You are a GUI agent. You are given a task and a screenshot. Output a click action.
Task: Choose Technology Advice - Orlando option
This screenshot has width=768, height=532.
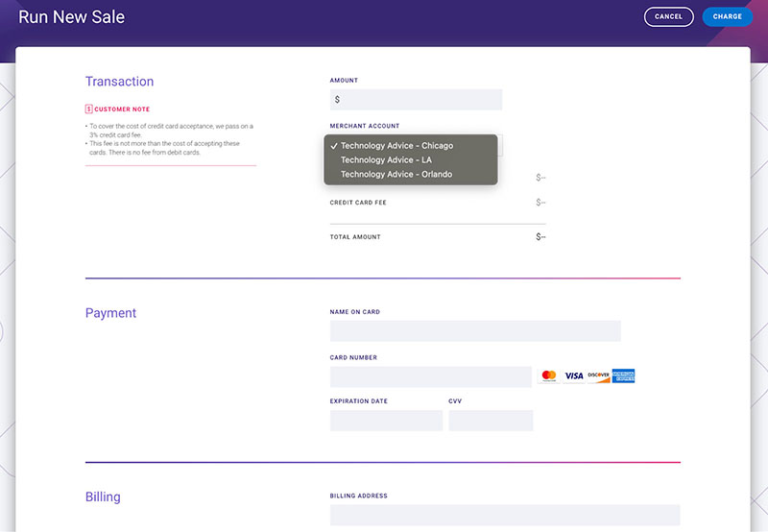[x=410, y=174]
